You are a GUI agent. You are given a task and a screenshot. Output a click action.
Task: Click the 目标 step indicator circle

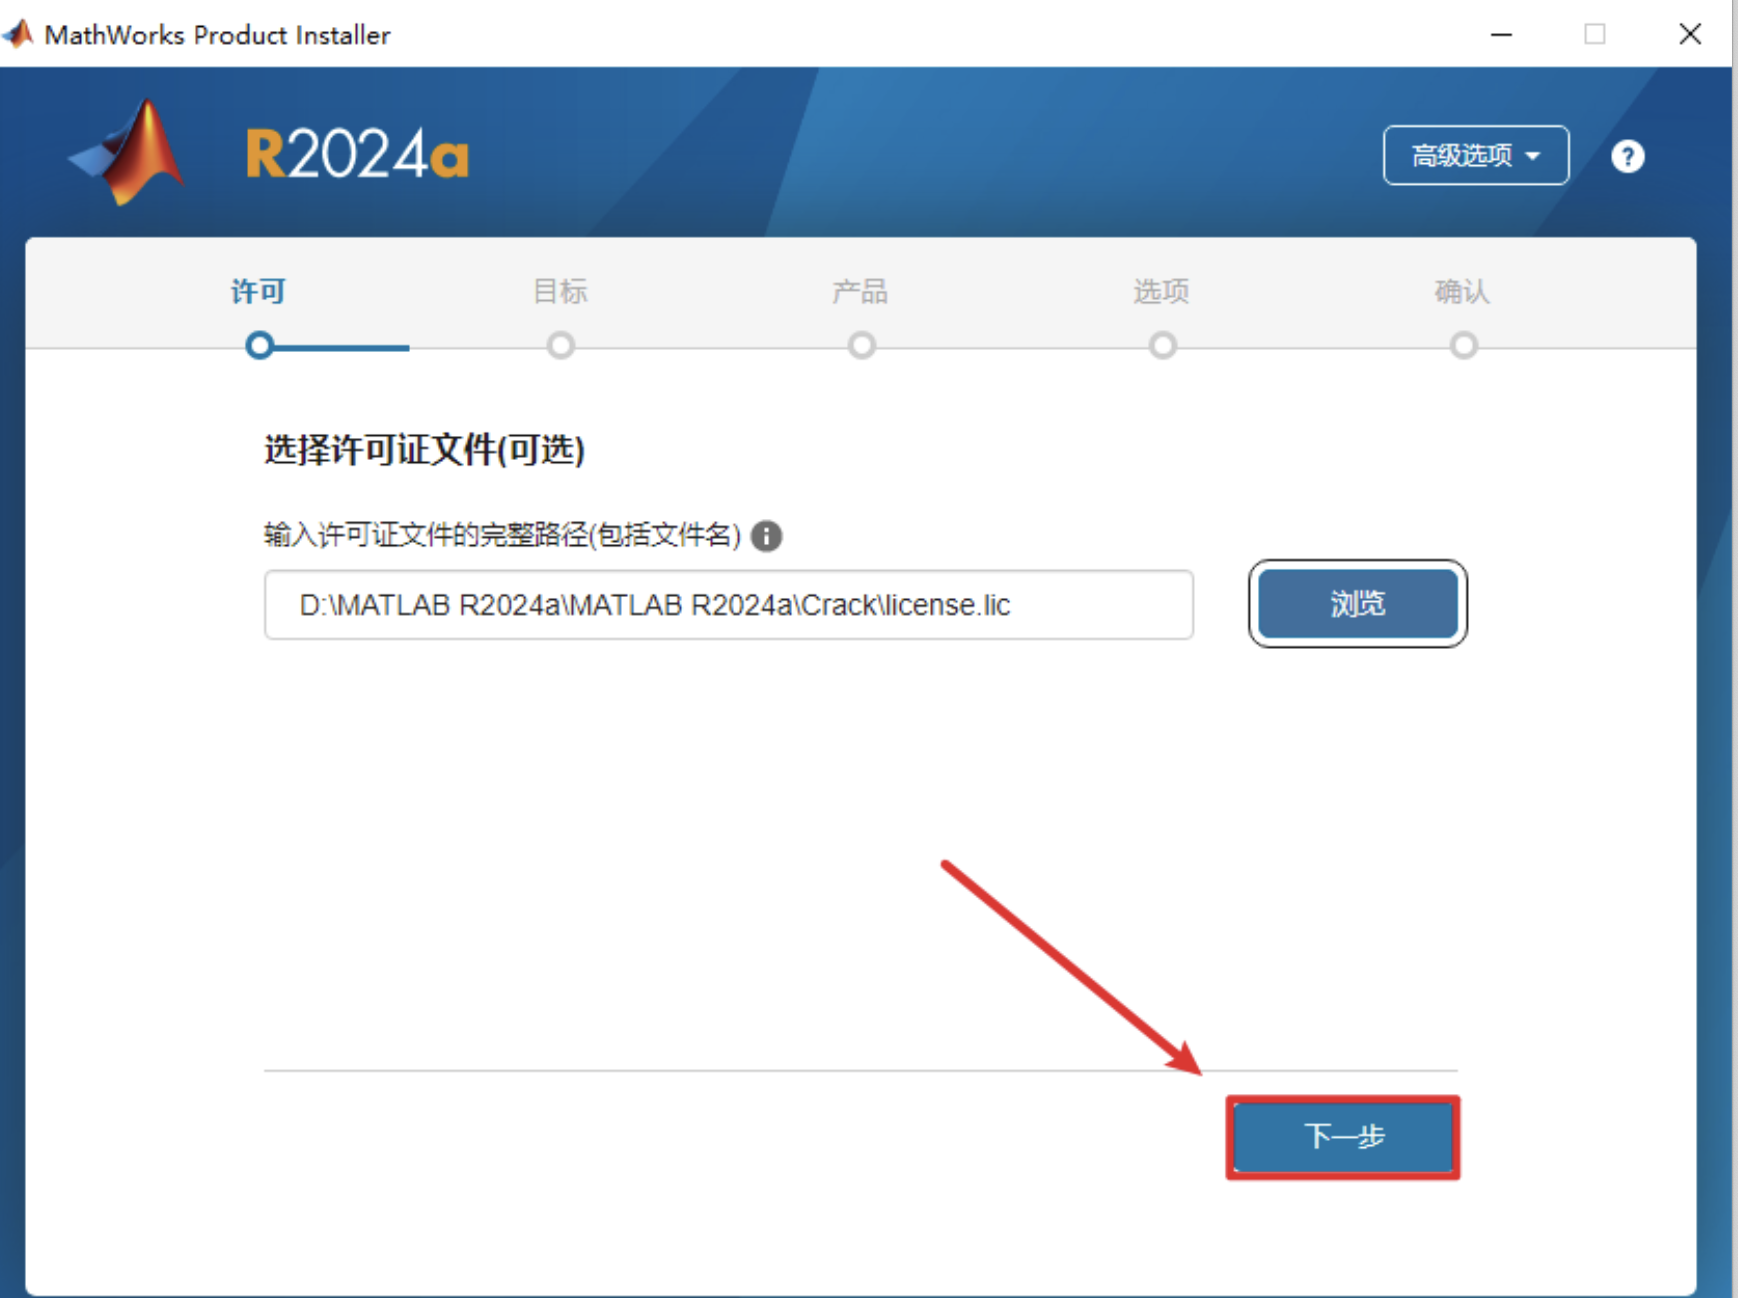tap(561, 345)
